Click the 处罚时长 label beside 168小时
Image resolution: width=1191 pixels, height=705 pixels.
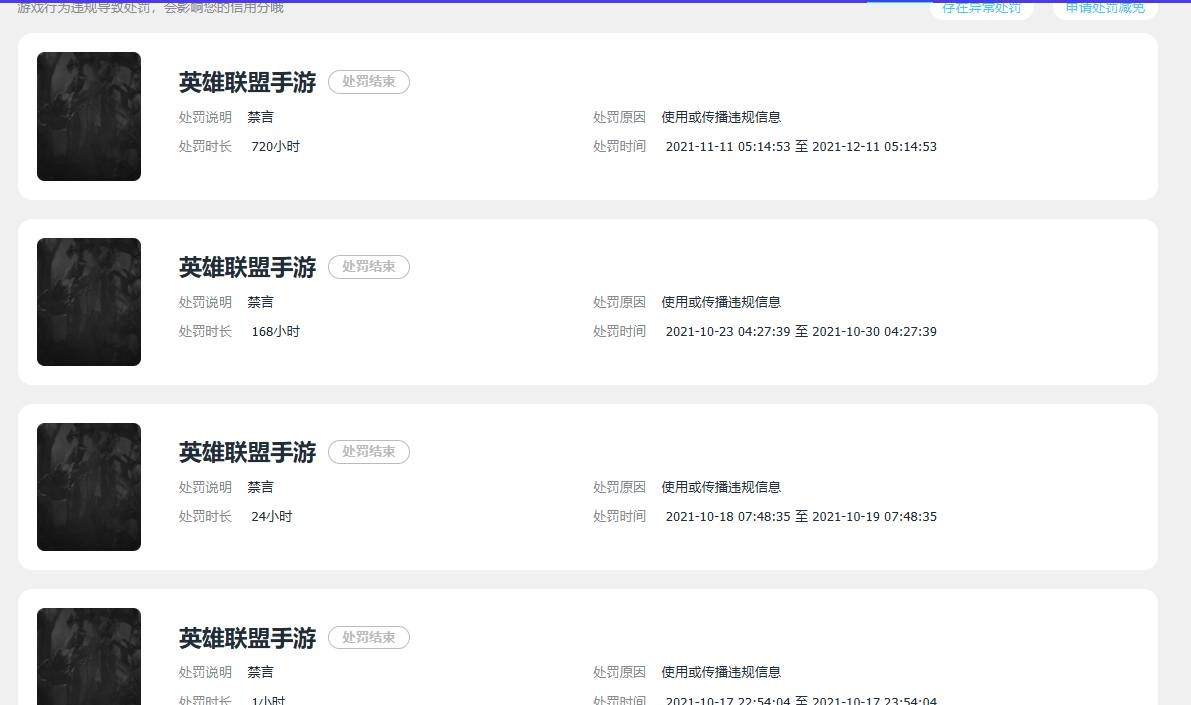(x=205, y=332)
